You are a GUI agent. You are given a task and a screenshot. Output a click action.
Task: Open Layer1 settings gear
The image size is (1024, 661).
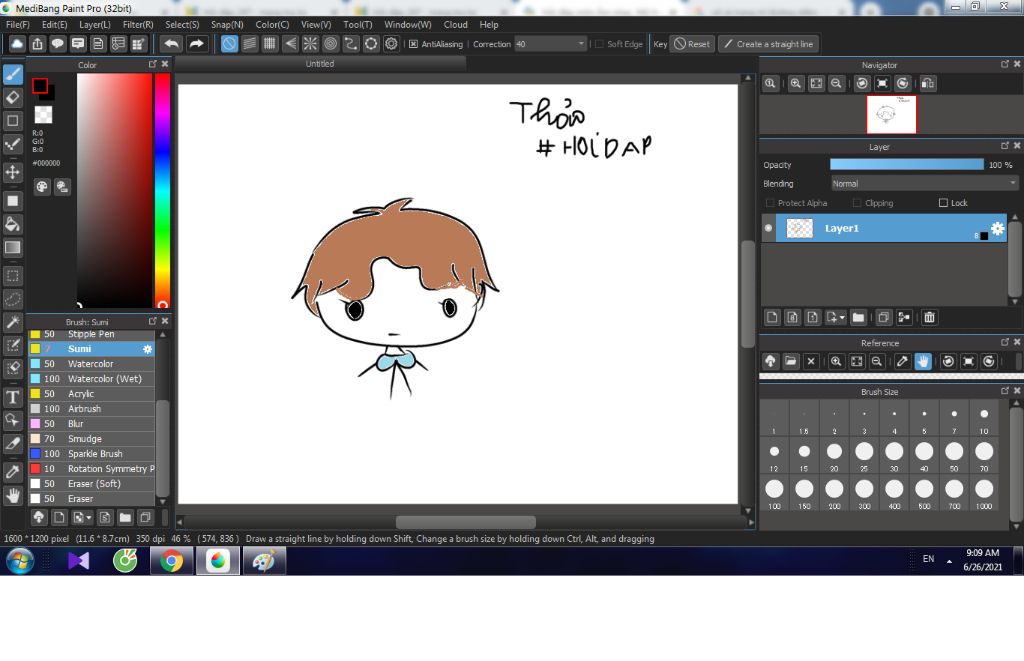[997, 228]
